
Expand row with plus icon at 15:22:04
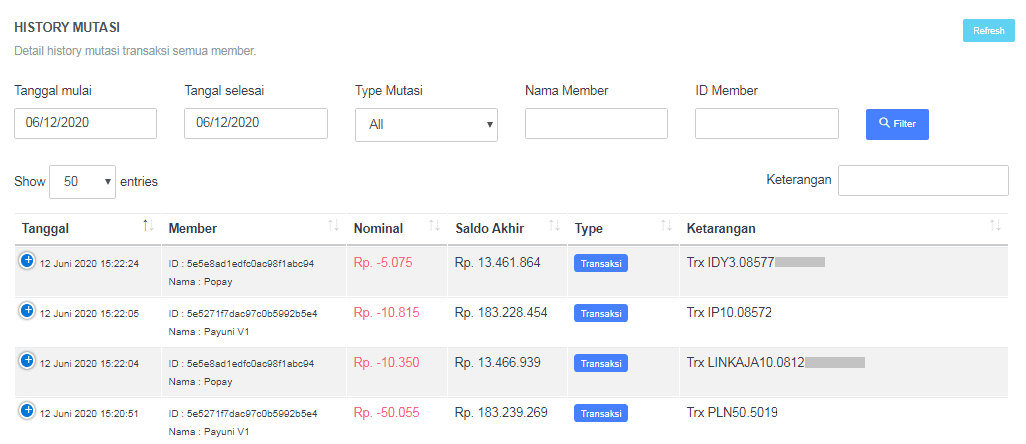[28, 359]
